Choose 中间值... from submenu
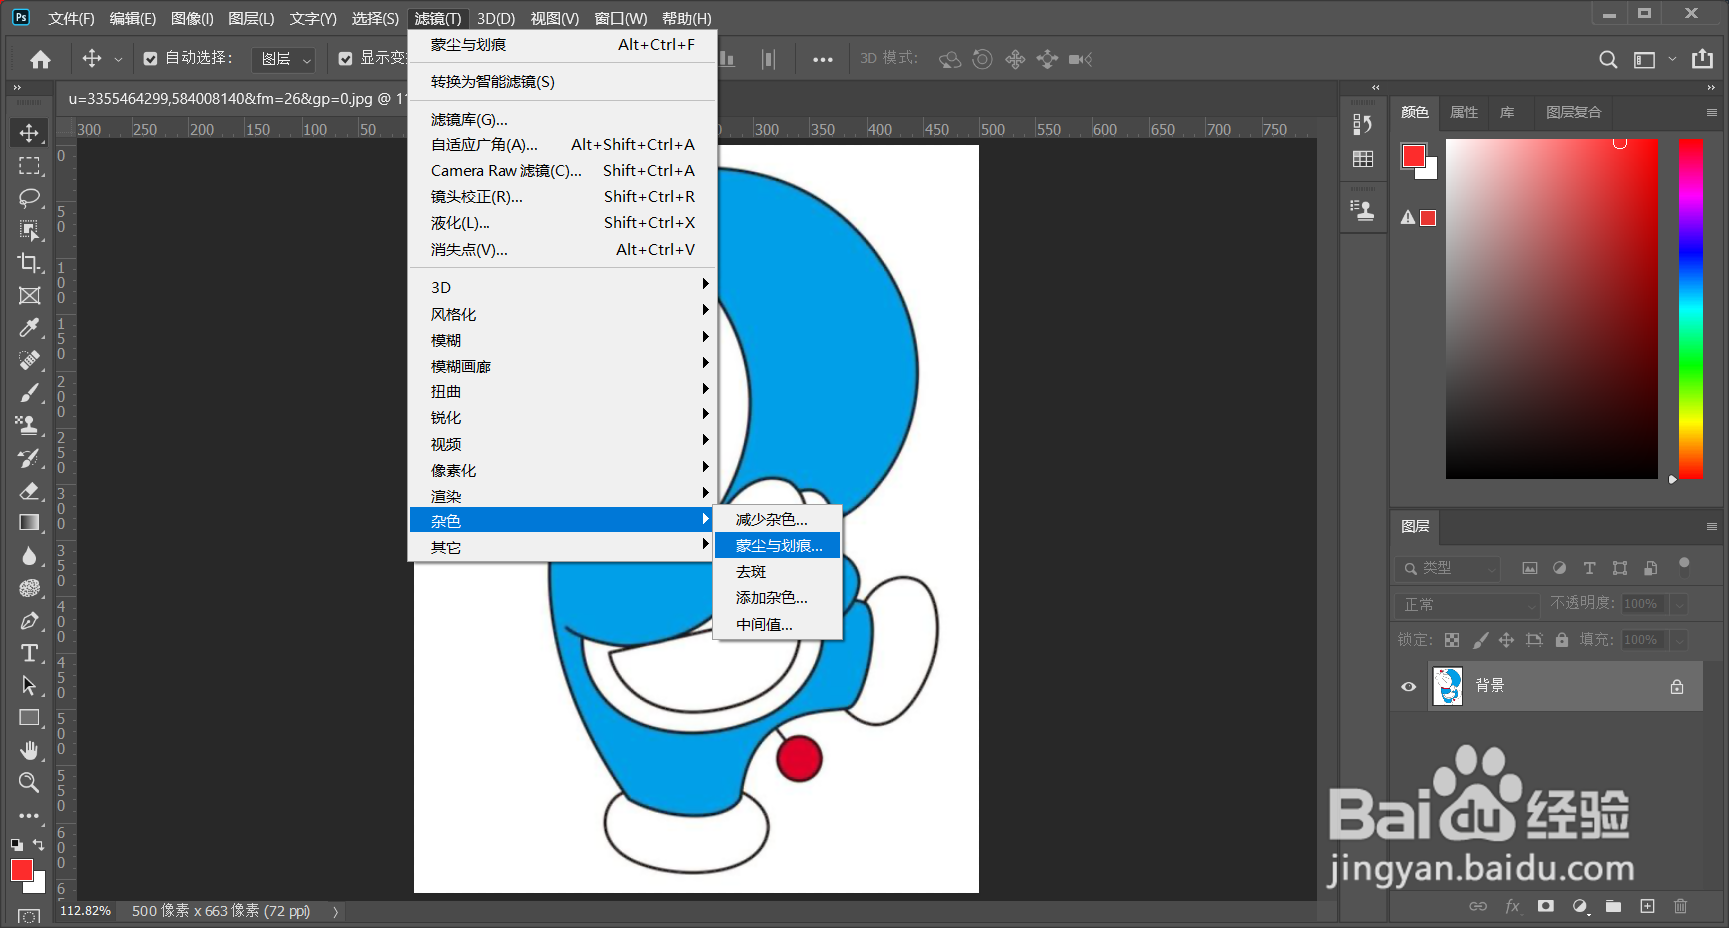 click(777, 624)
